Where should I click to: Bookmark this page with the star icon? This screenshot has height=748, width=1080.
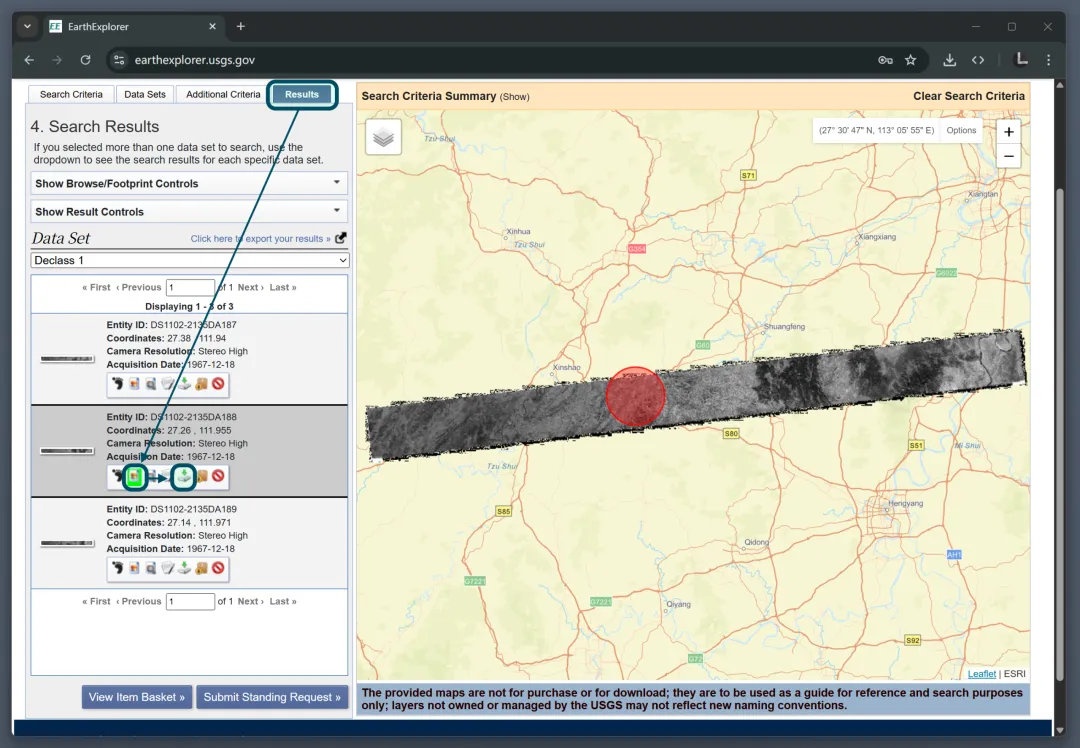tap(911, 60)
